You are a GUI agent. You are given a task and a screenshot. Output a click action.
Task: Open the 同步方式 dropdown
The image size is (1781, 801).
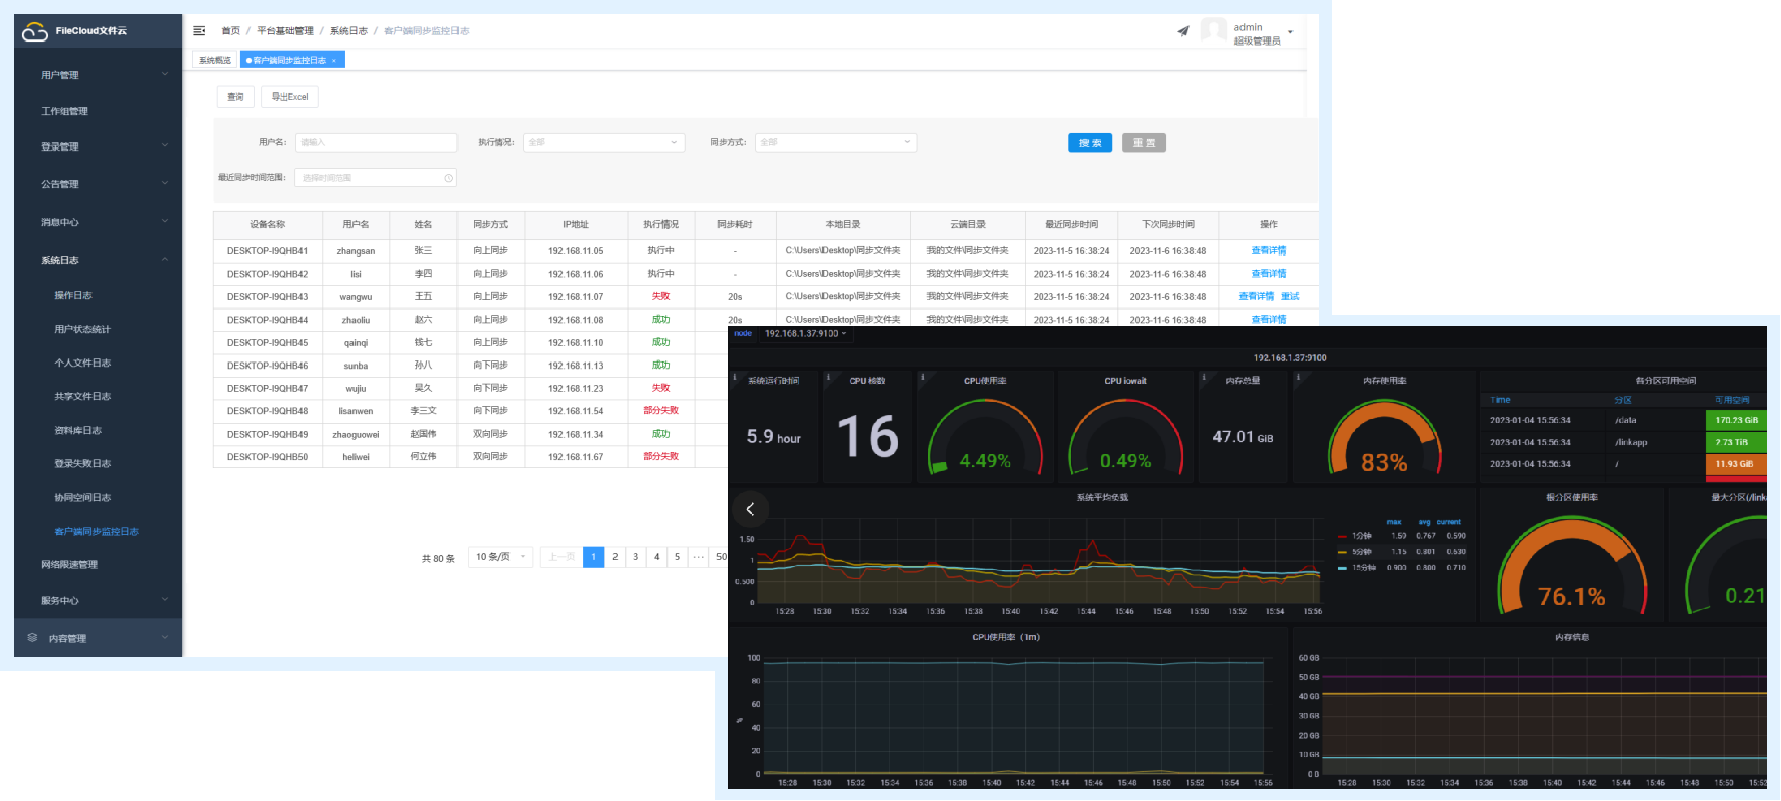click(835, 142)
